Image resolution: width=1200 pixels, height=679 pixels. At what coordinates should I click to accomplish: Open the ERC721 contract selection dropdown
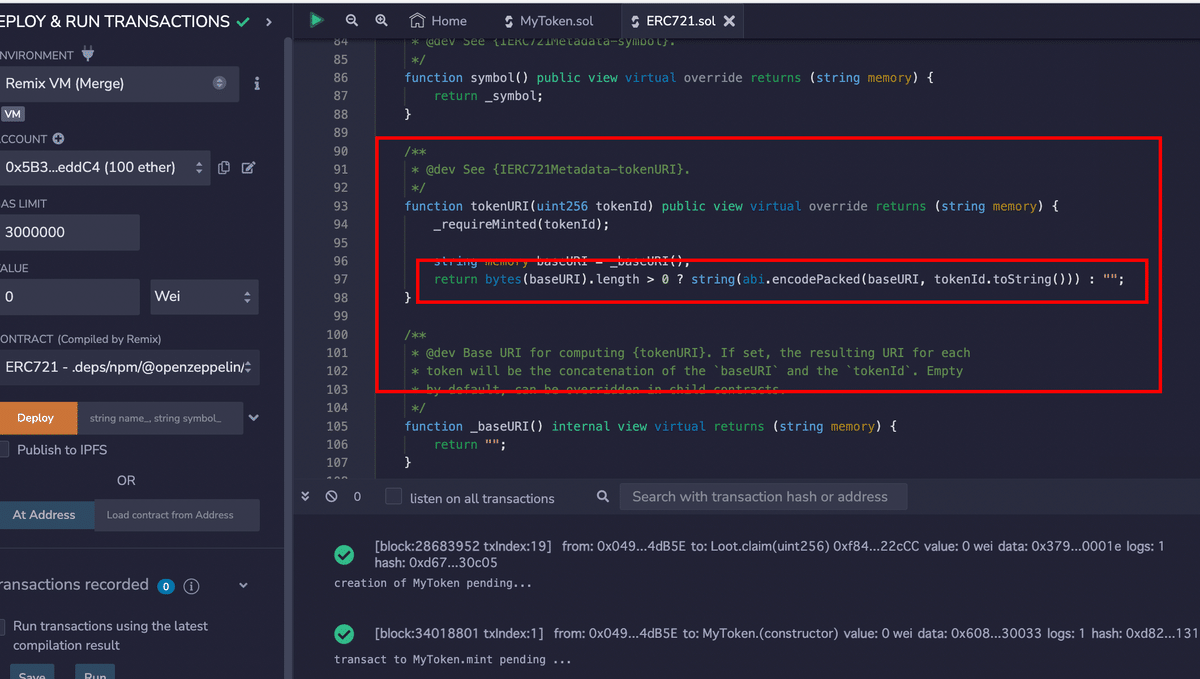point(129,367)
